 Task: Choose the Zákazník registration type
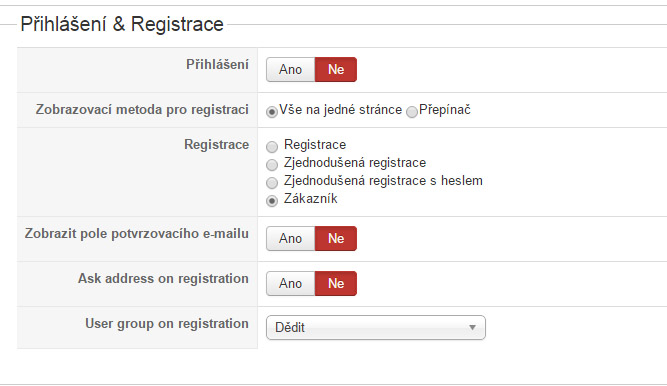point(272,200)
